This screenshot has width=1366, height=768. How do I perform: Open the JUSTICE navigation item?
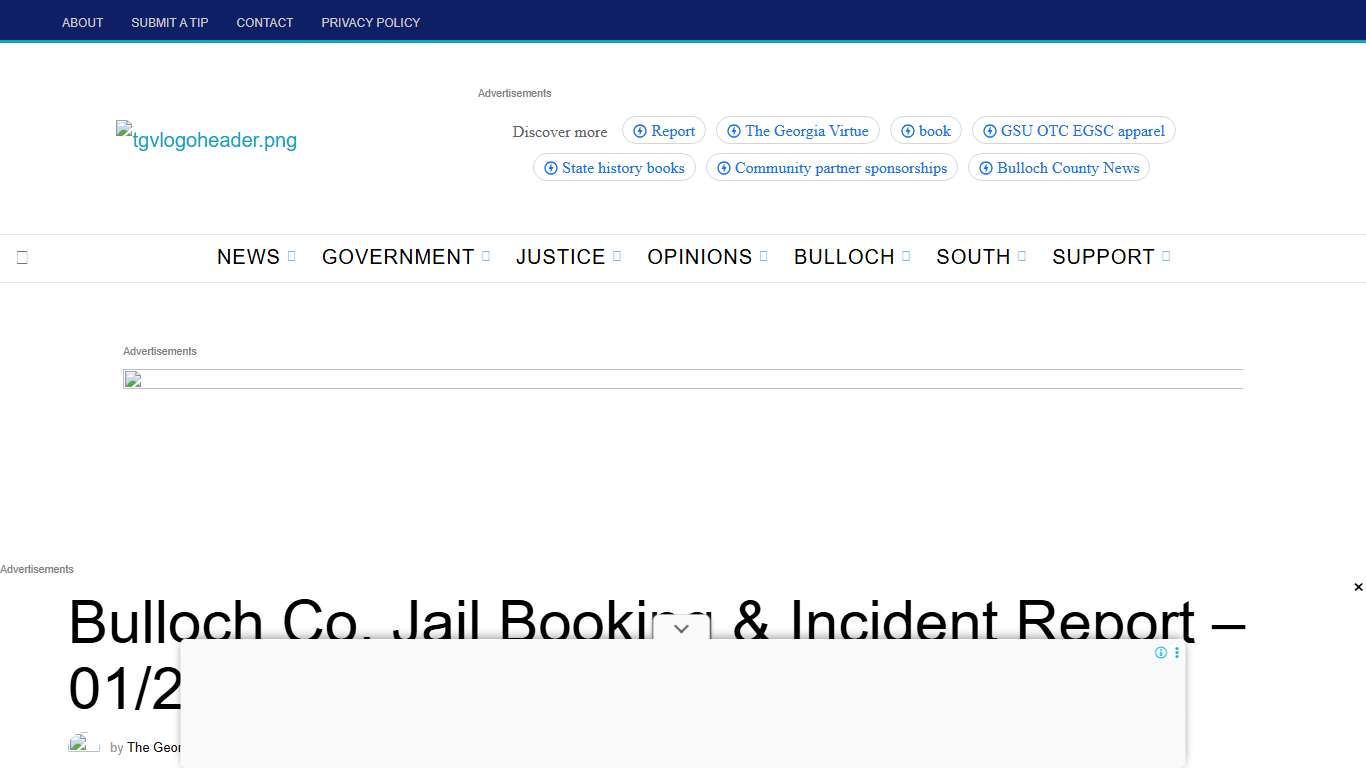(561, 256)
